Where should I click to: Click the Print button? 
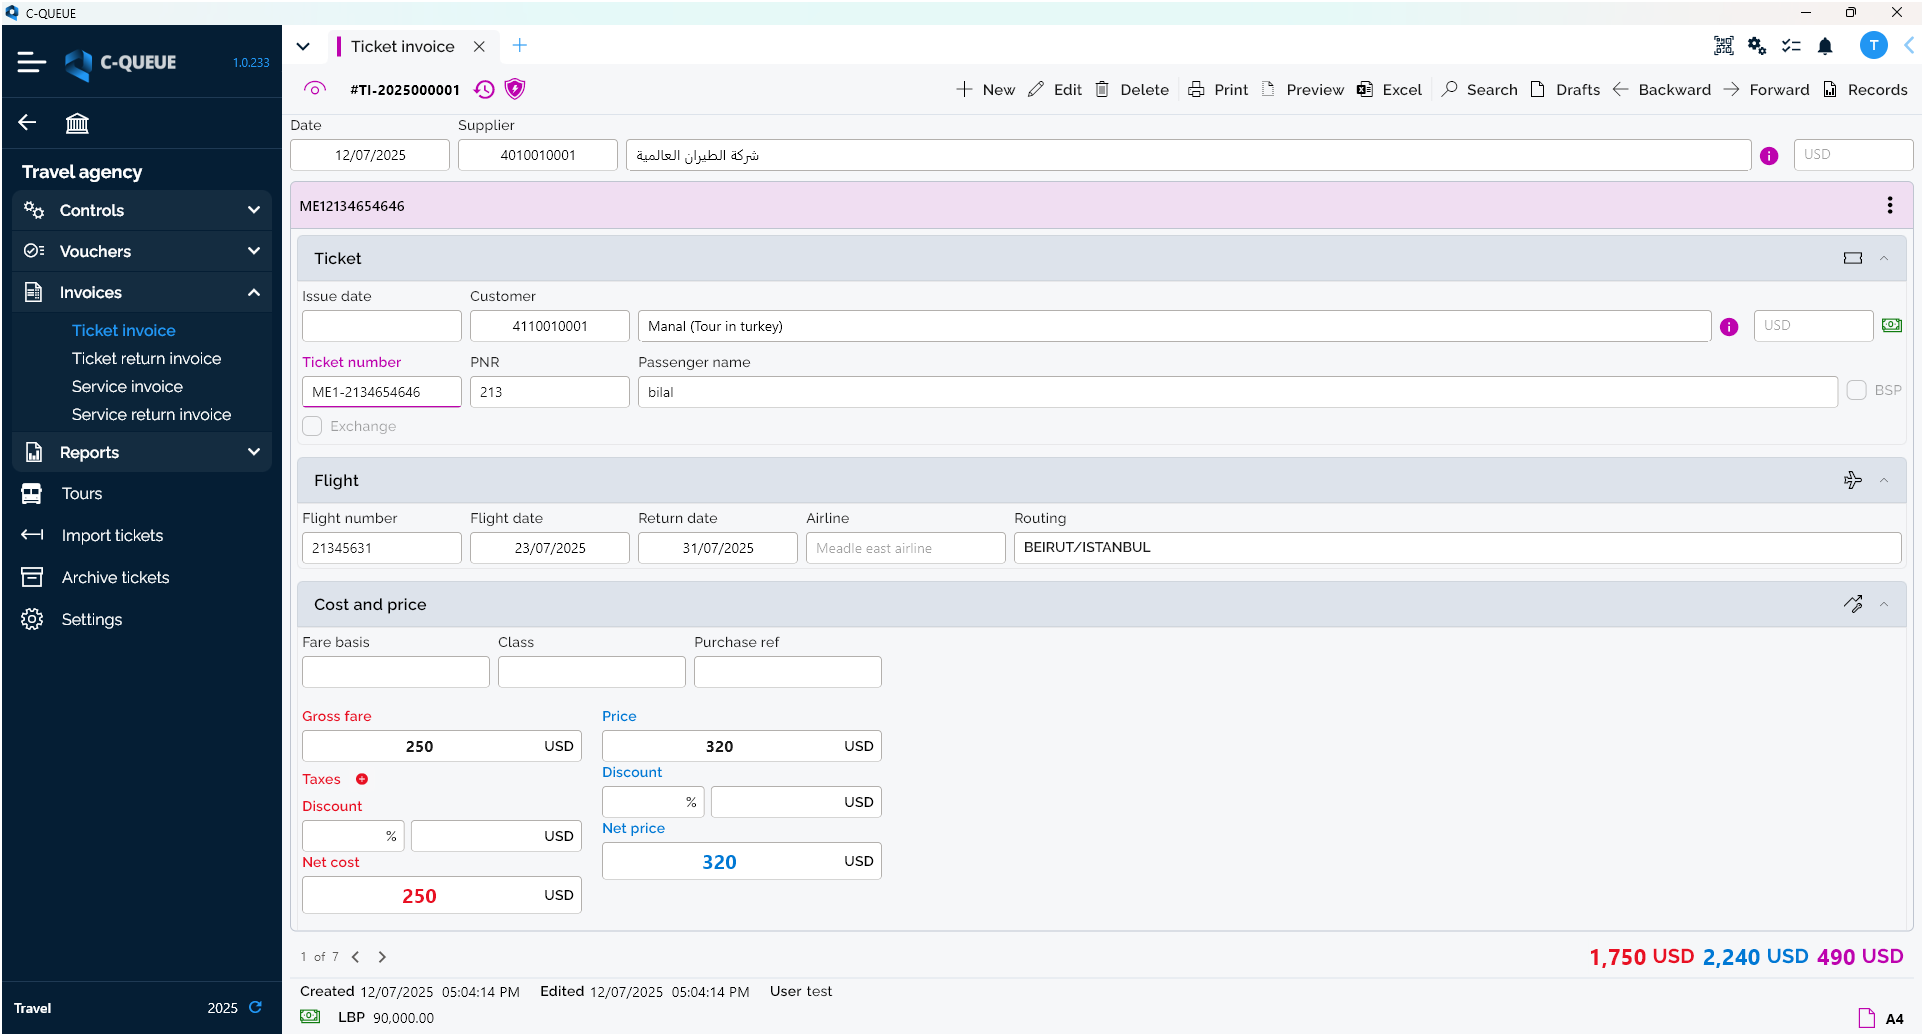[x=1218, y=90]
